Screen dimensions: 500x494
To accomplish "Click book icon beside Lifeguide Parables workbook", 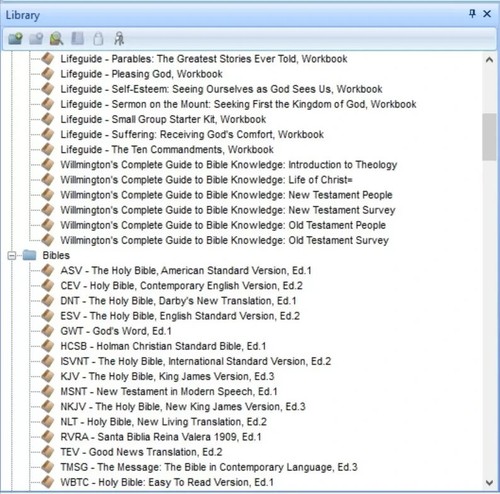I will [x=48, y=59].
